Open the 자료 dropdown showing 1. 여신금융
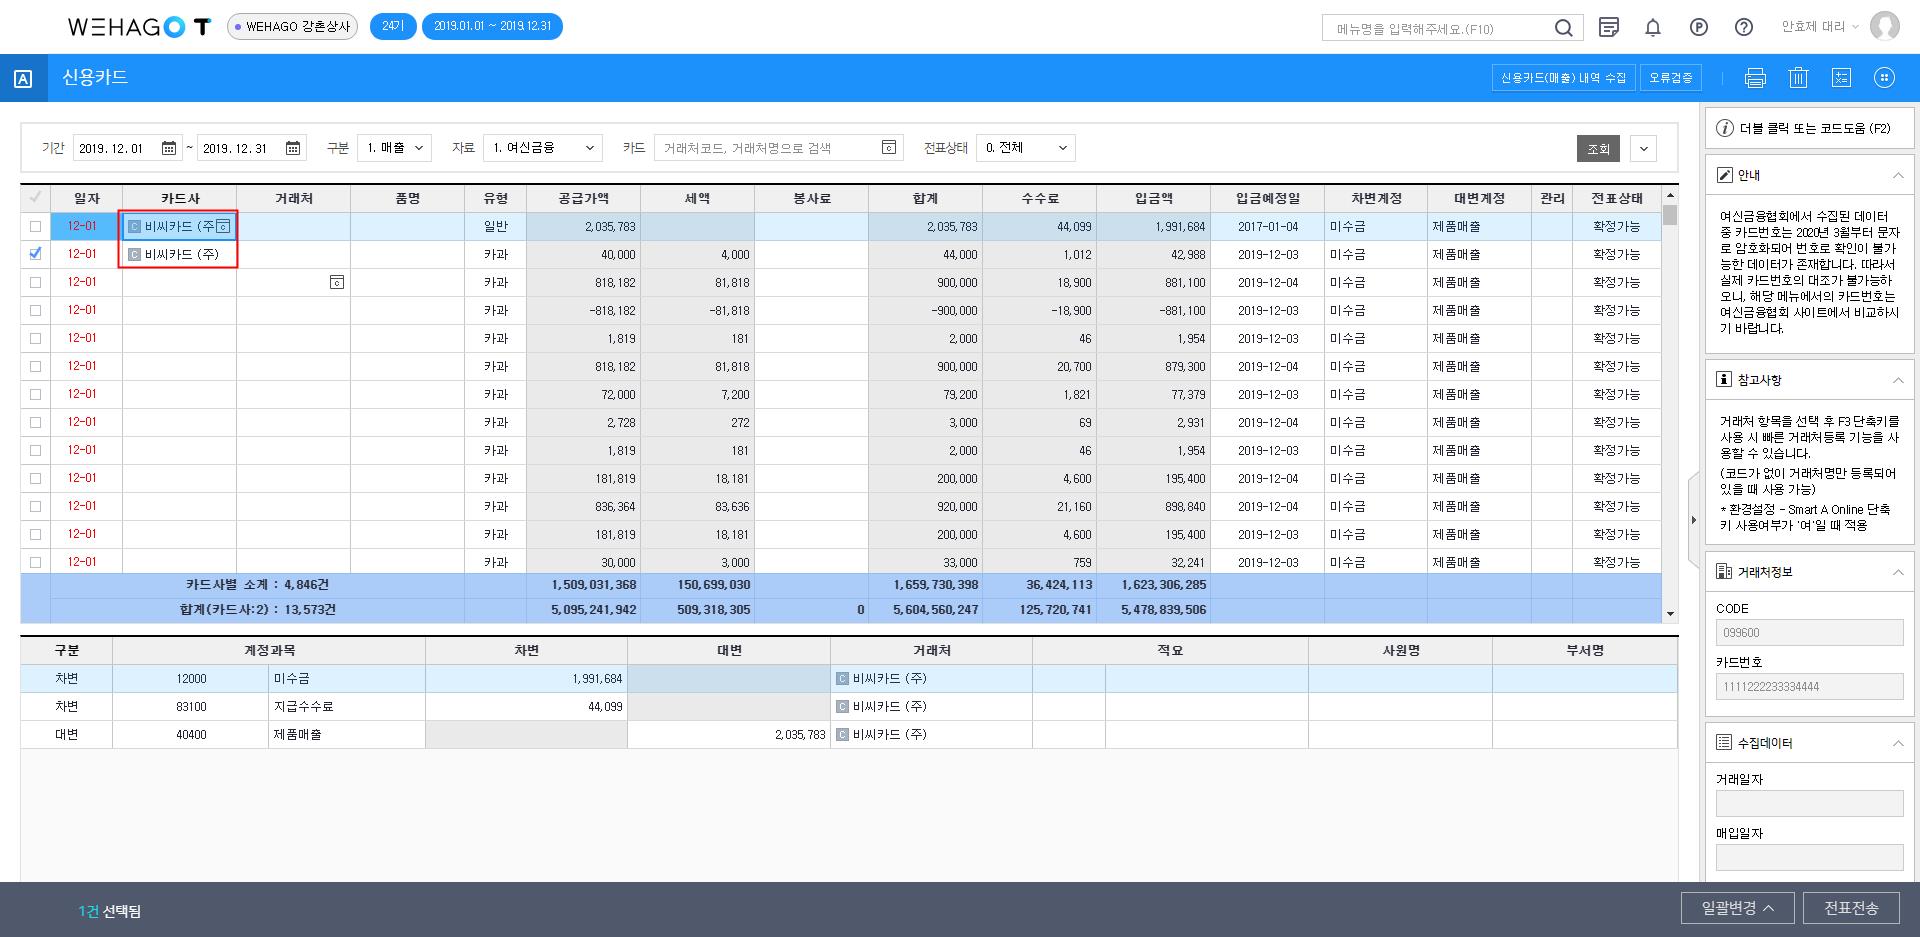Viewport: 1920px width, 937px height. point(543,148)
